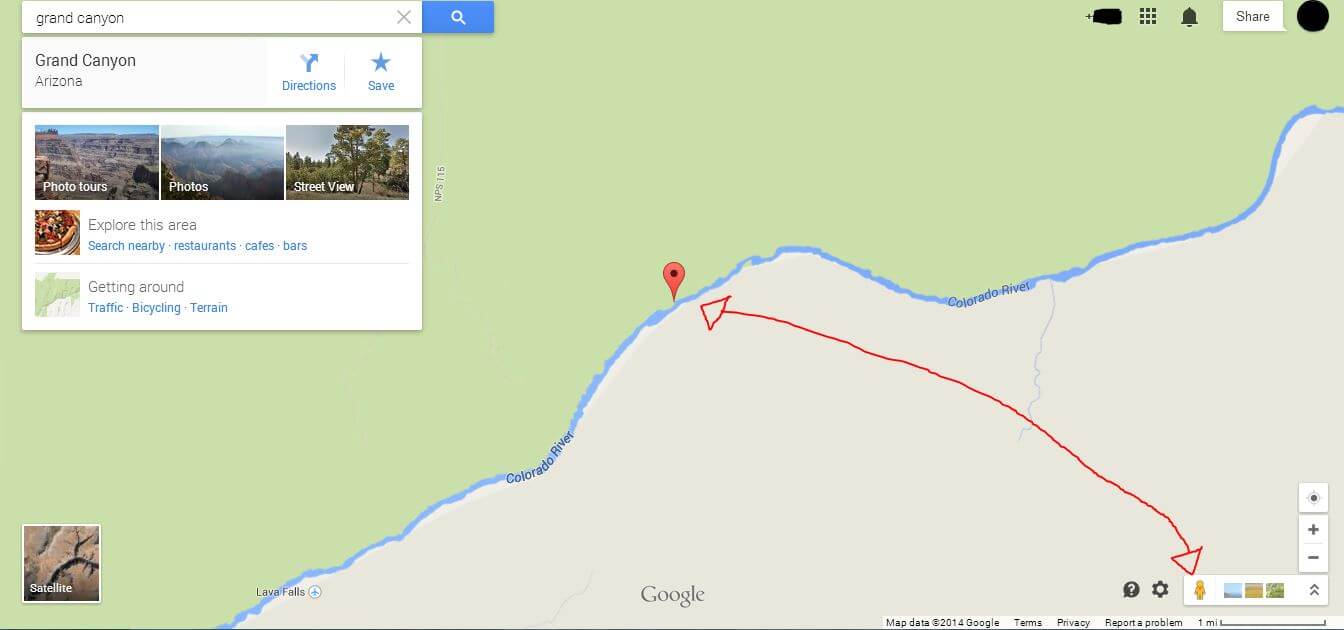Toggle the Terrain layer link
This screenshot has width=1344, height=630.
point(209,308)
